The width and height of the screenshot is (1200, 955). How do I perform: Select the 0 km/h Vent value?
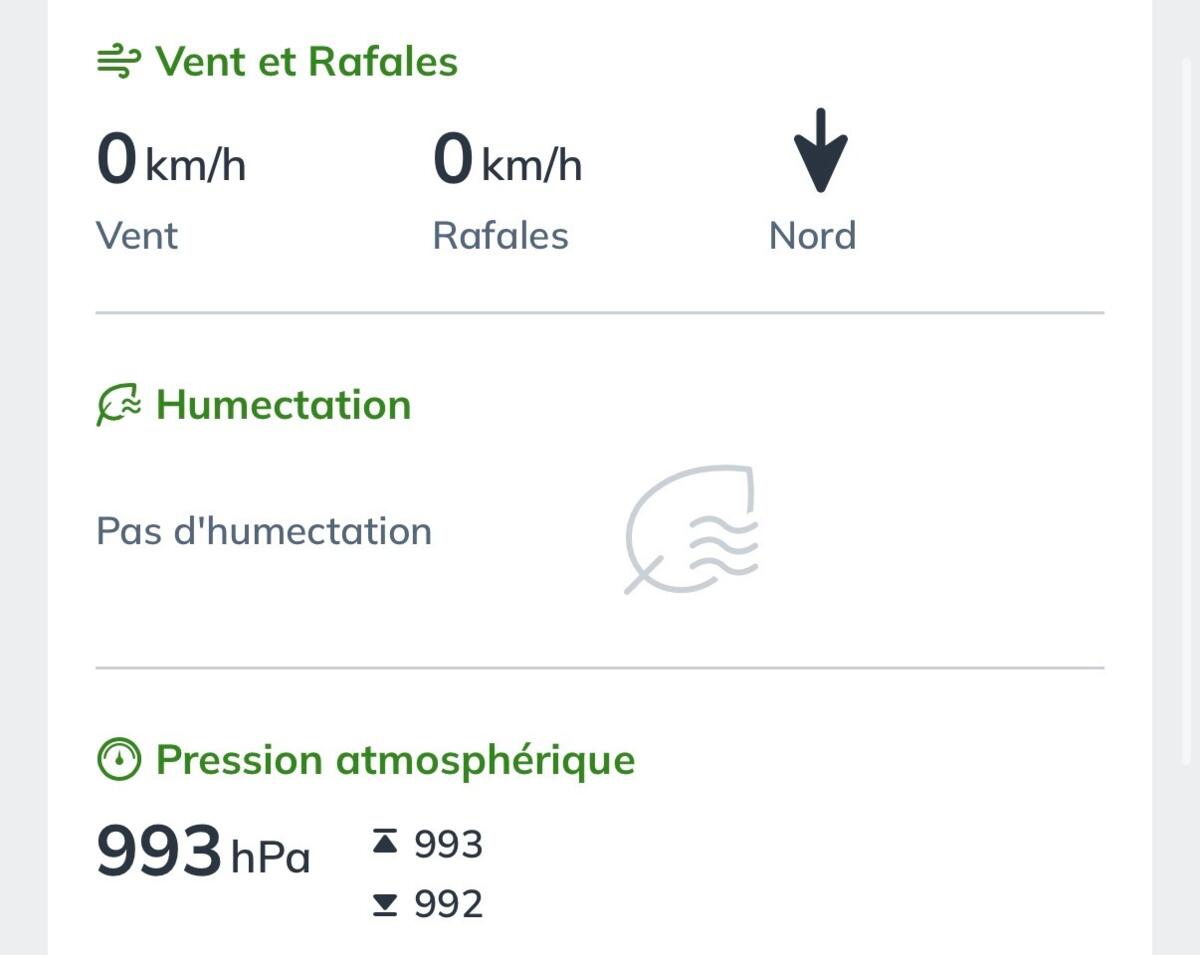pos(171,161)
